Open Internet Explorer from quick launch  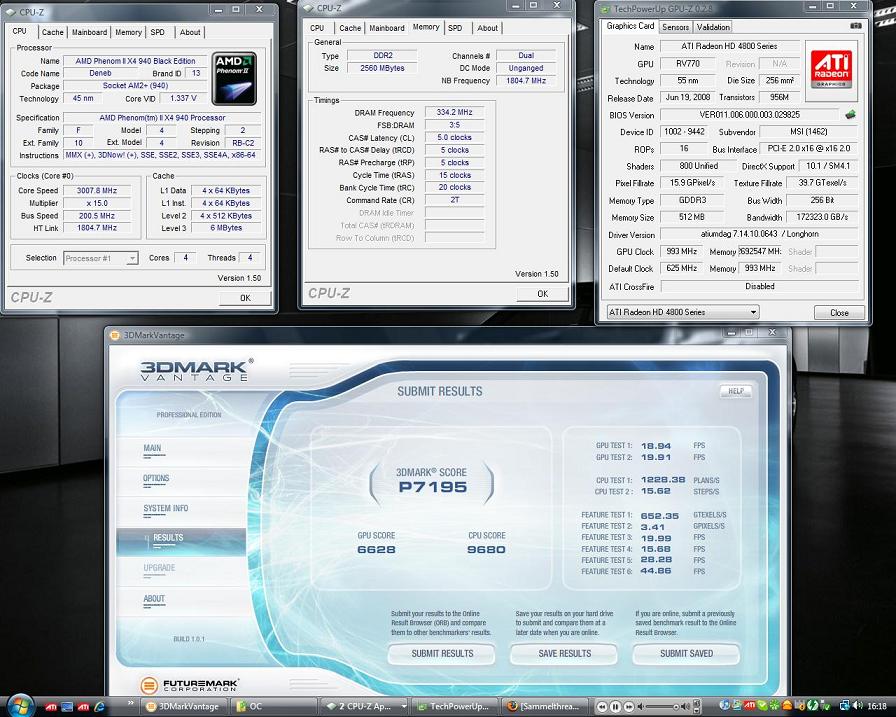[99, 706]
